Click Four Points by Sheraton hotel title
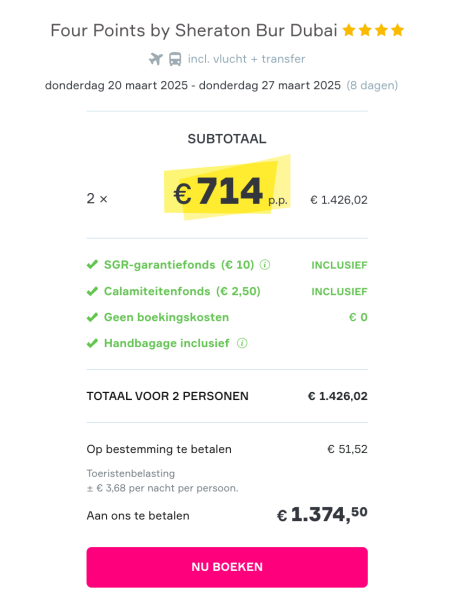The width and height of the screenshot is (450, 599). 194,31
